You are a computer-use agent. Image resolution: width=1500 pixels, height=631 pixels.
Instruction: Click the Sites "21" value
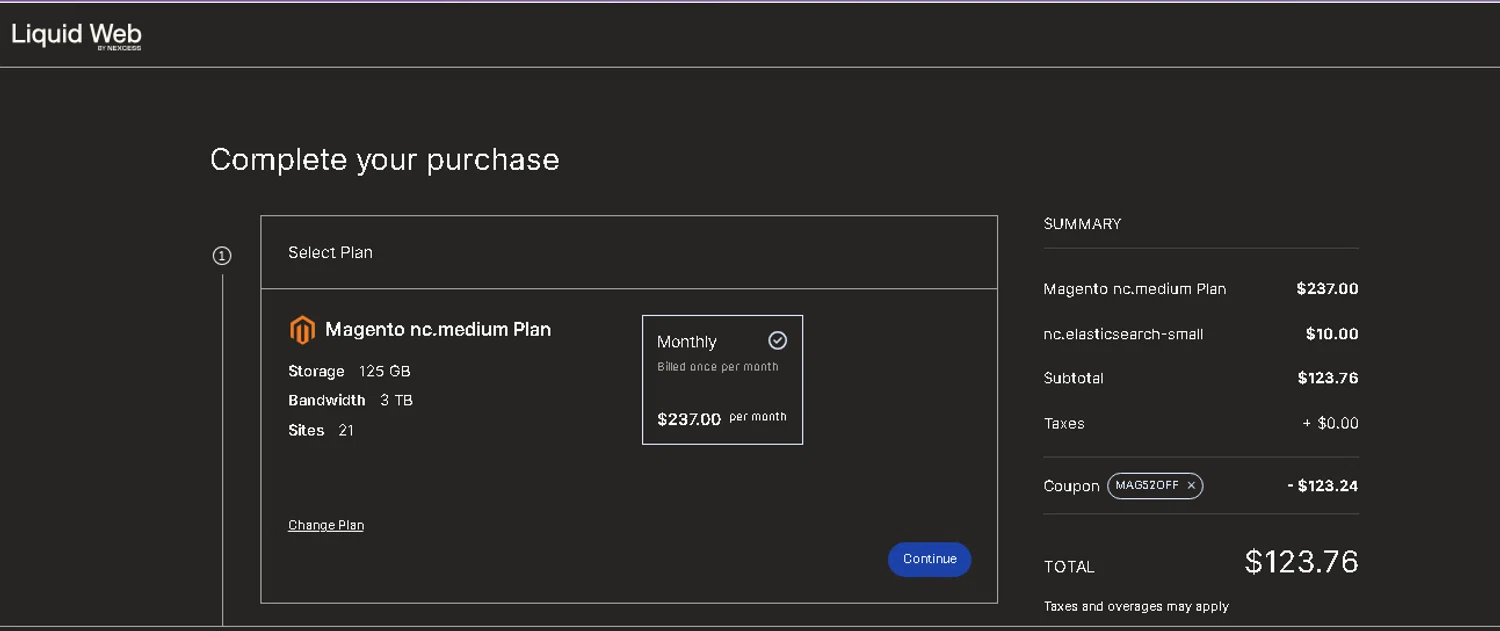pos(346,430)
